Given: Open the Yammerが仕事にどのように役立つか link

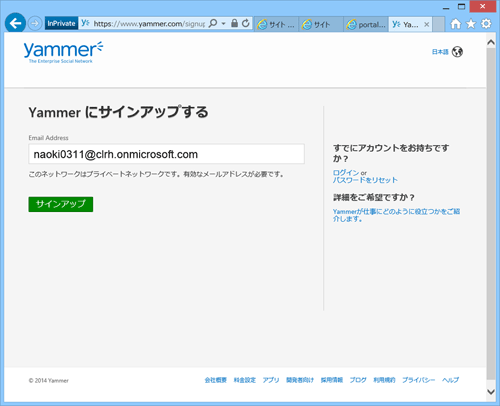Looking at the screenshot, I should click(x=396, y=215).
